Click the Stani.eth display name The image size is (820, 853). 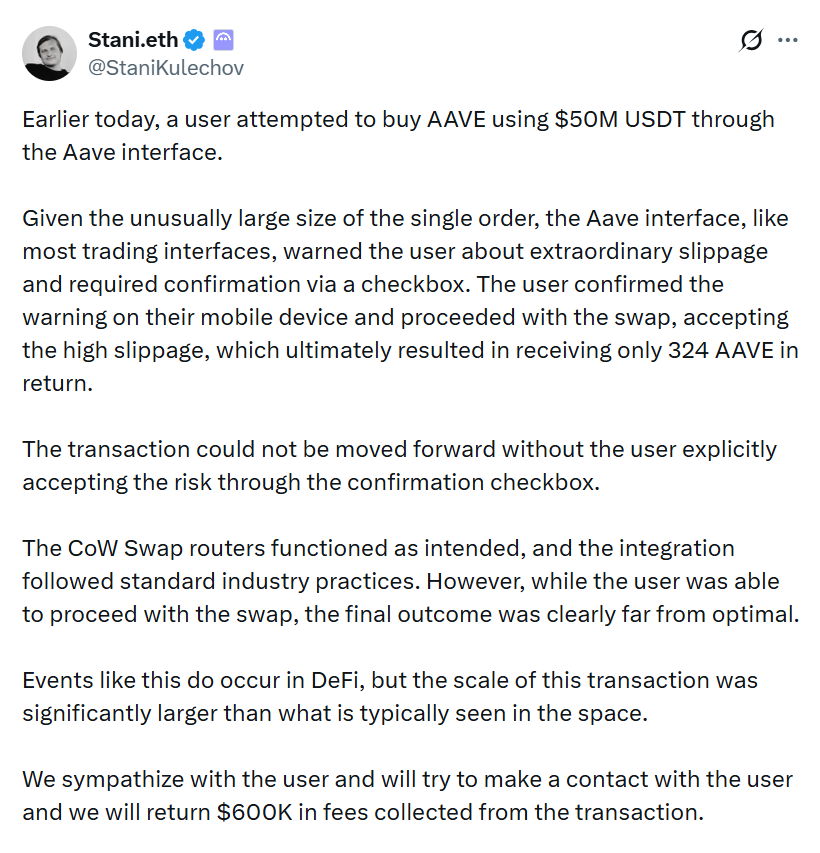pyautogui.click(x=133, y=40)
